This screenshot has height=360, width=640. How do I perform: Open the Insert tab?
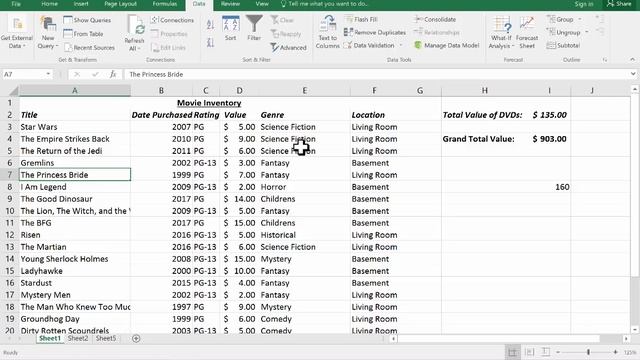click(x=81, y=4)
